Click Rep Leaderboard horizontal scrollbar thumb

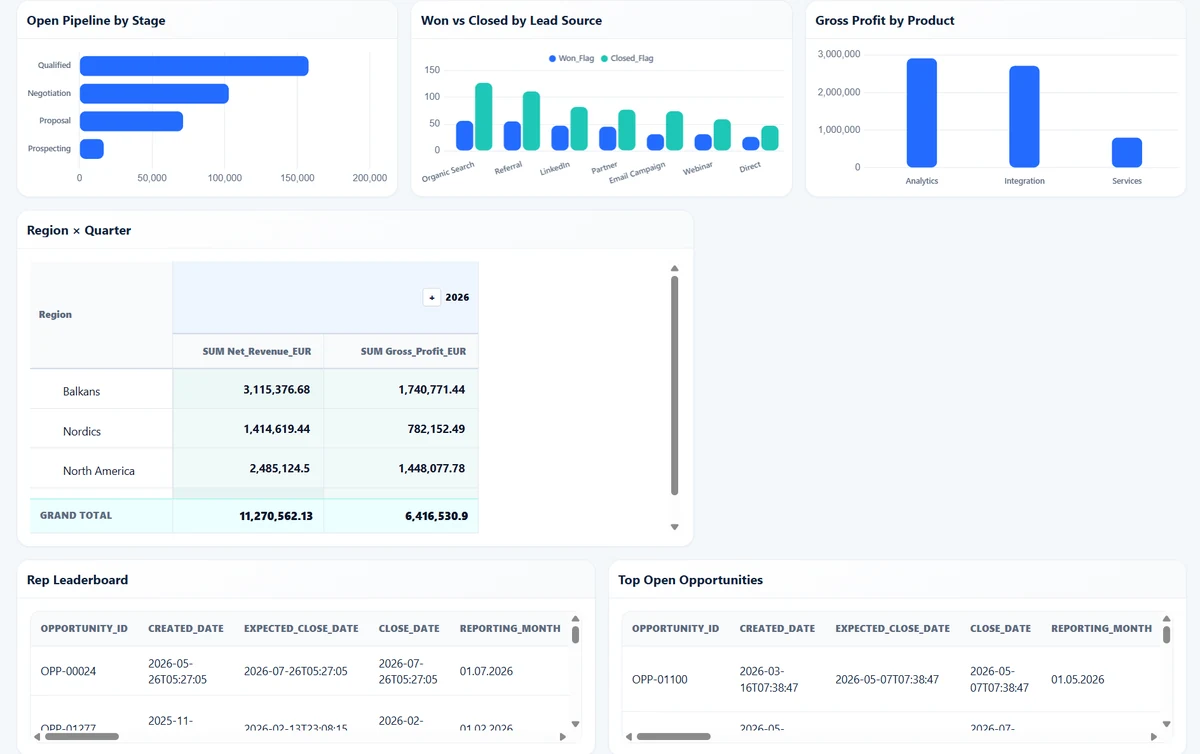point(80,736)
